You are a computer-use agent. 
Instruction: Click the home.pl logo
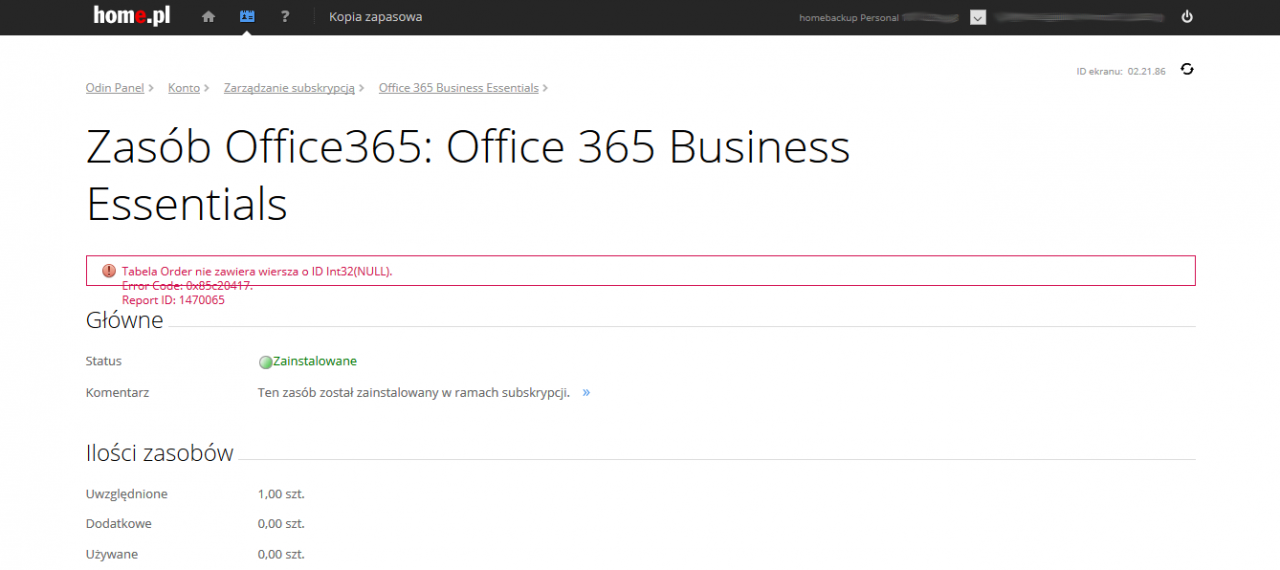pyautogui.click(x=132, y=16)
